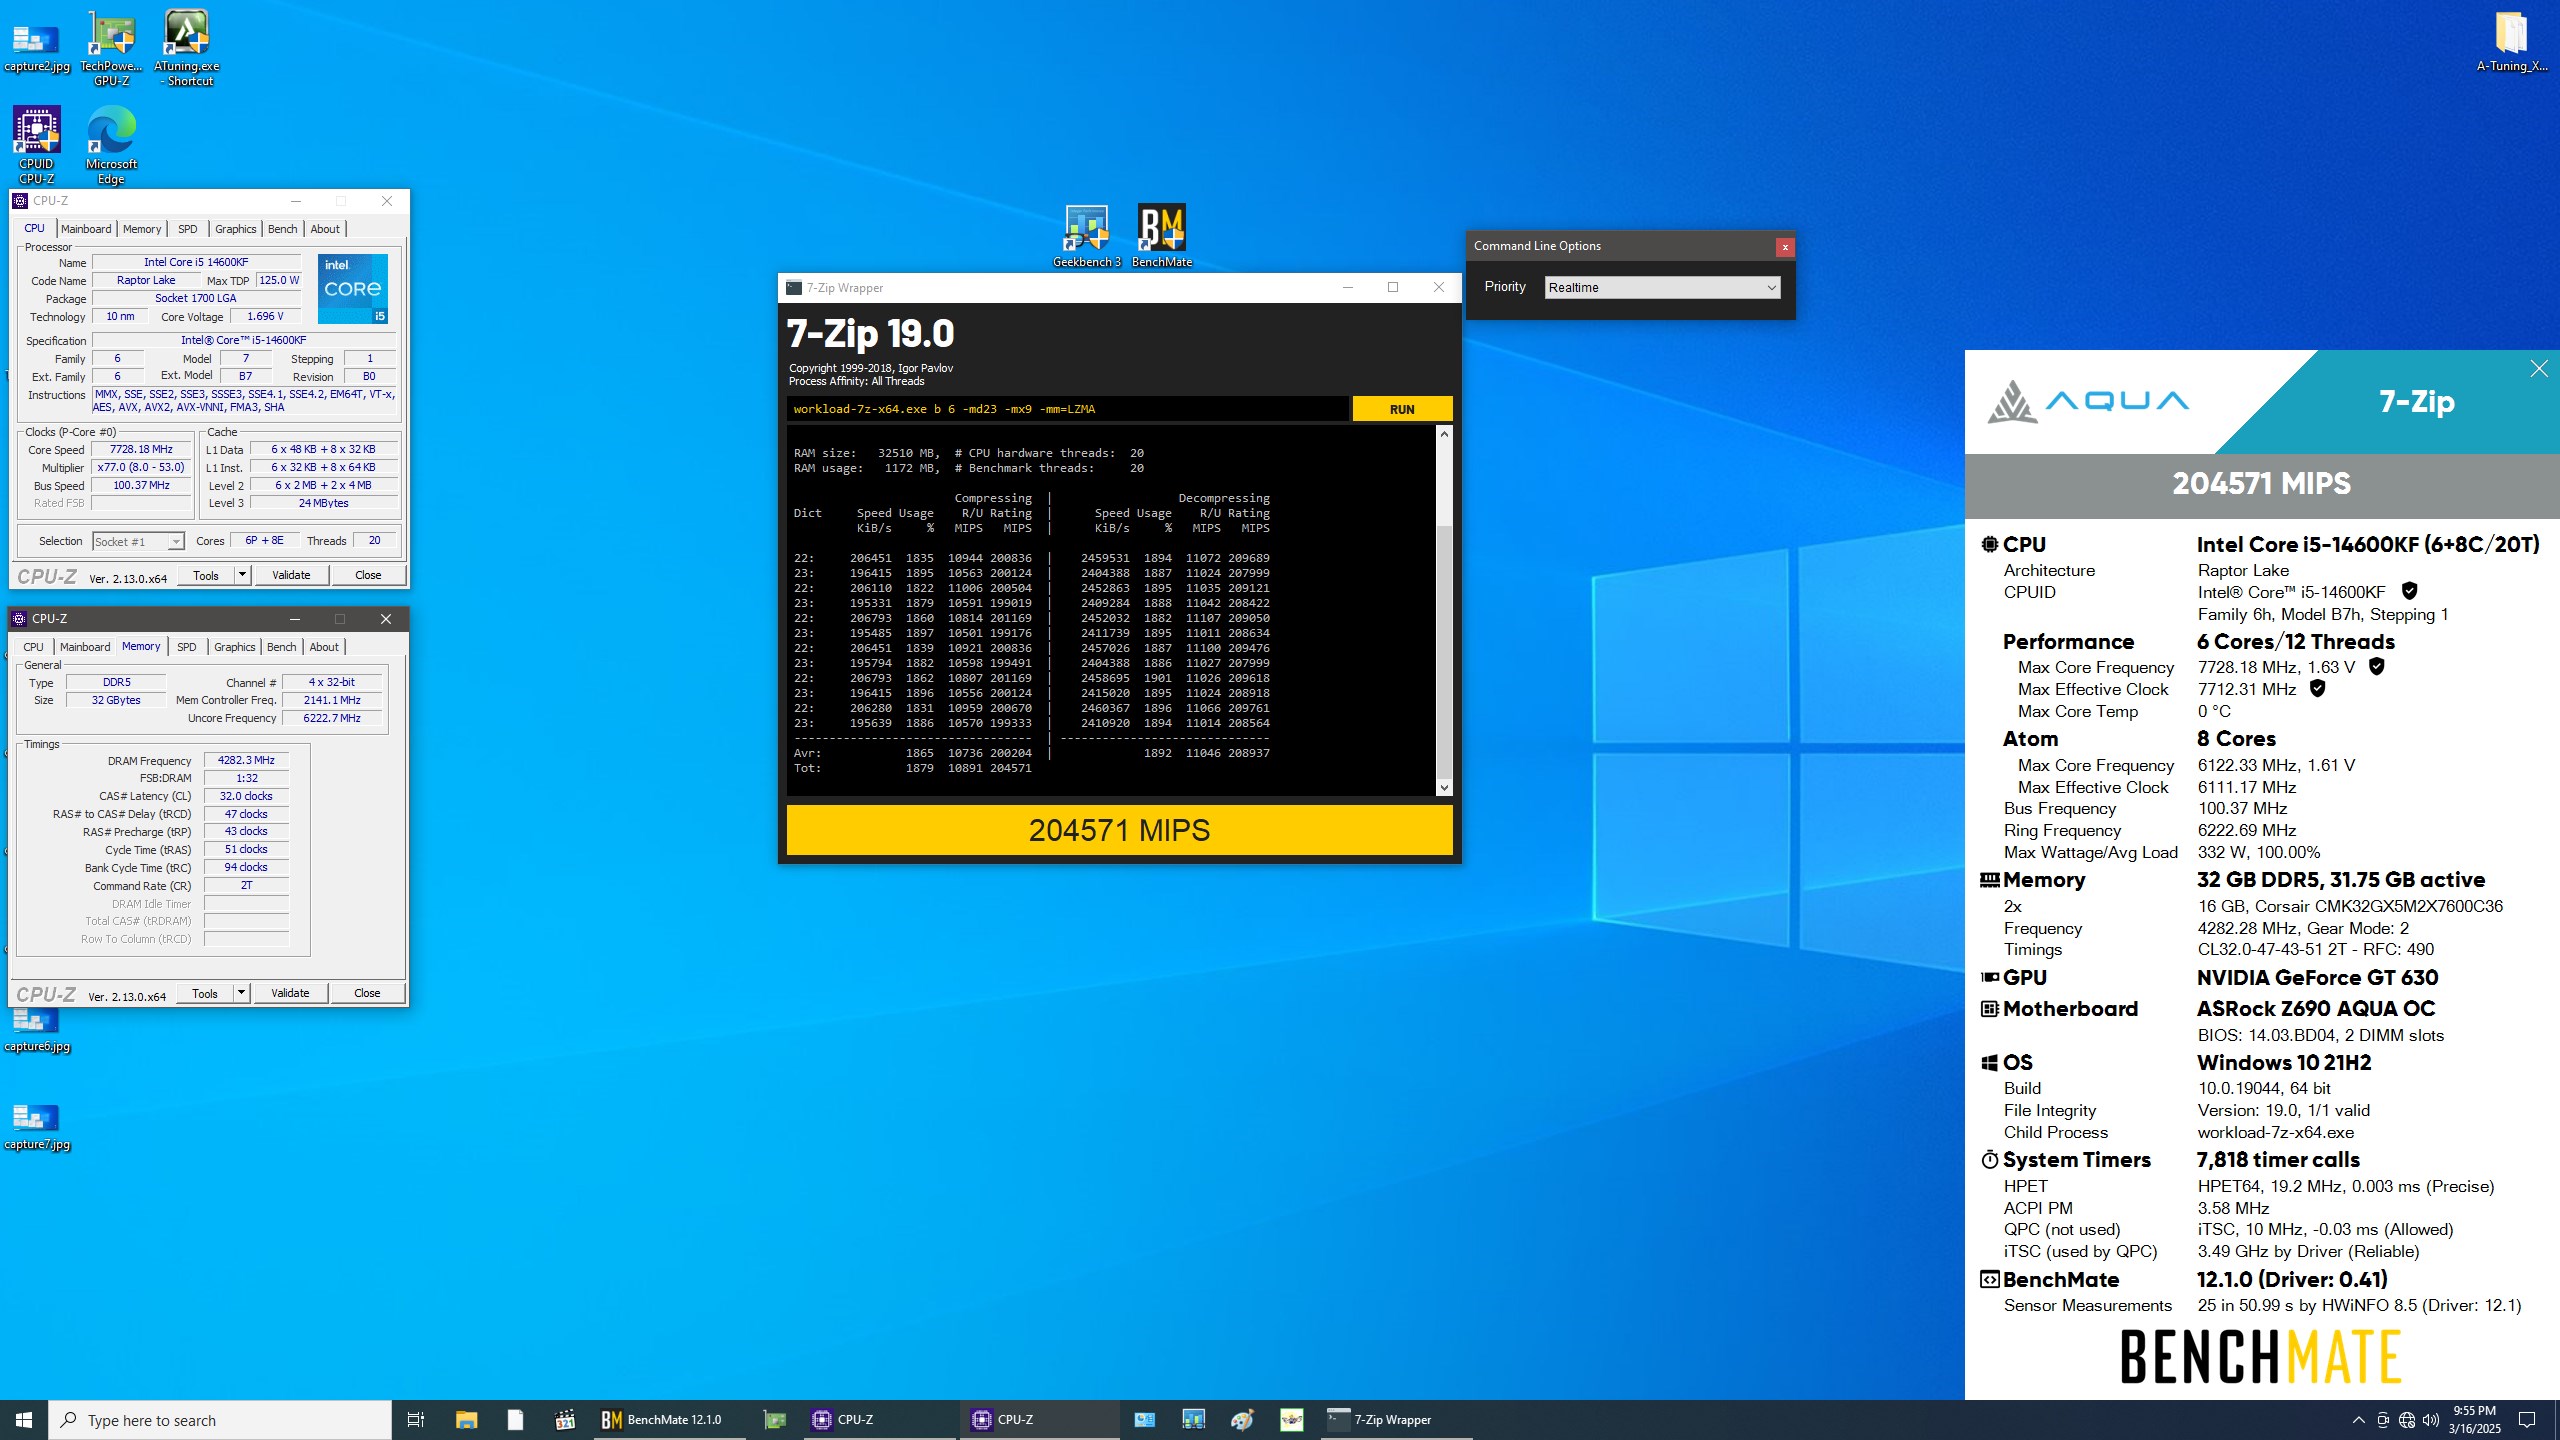Click the volume icon in the system tray

pos(2431,1420)
